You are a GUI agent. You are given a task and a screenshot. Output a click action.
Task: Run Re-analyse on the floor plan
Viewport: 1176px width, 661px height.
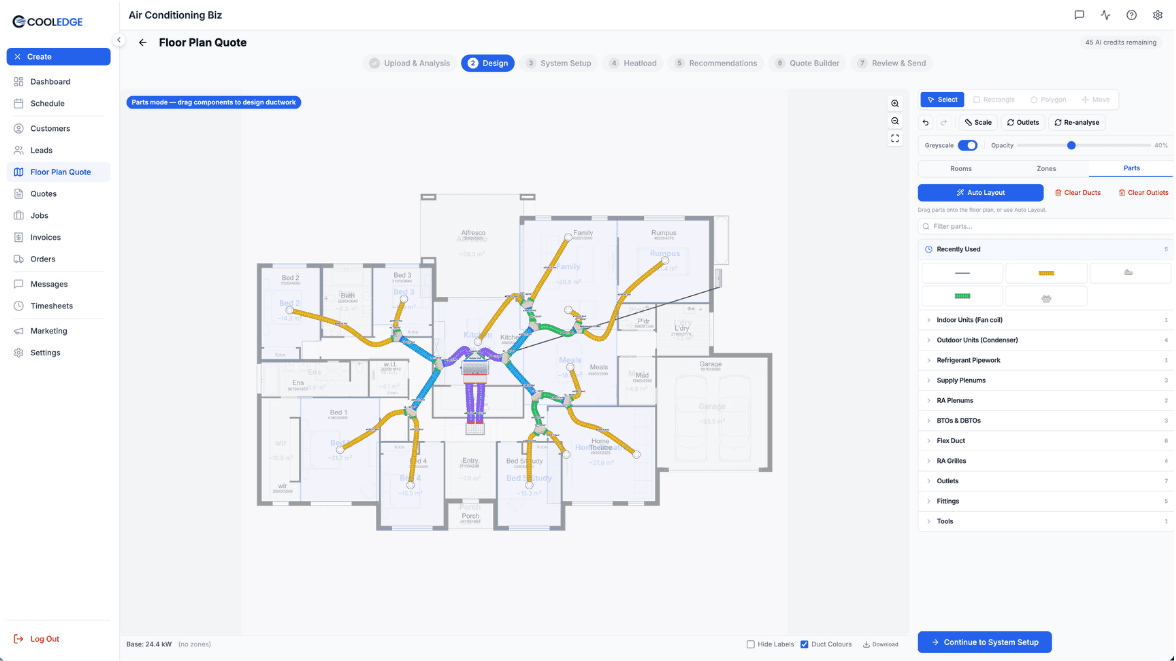pyautogui.click(x=1077, y=121)
